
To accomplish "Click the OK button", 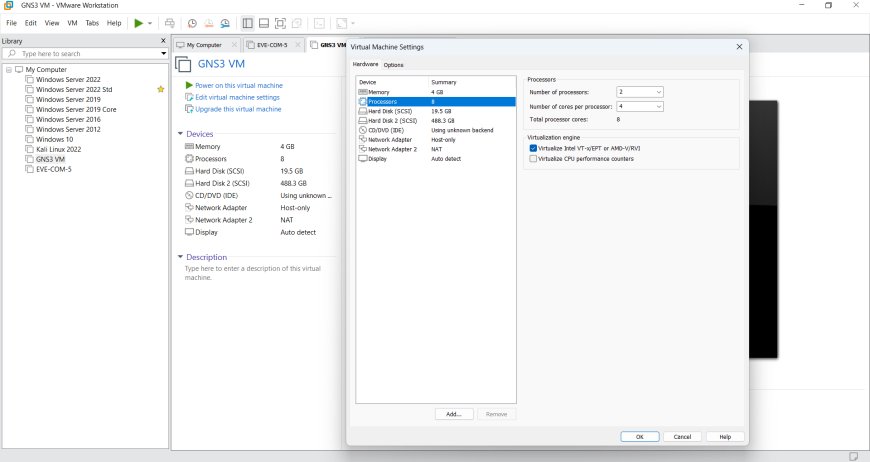I will click(x=640, y=437).
